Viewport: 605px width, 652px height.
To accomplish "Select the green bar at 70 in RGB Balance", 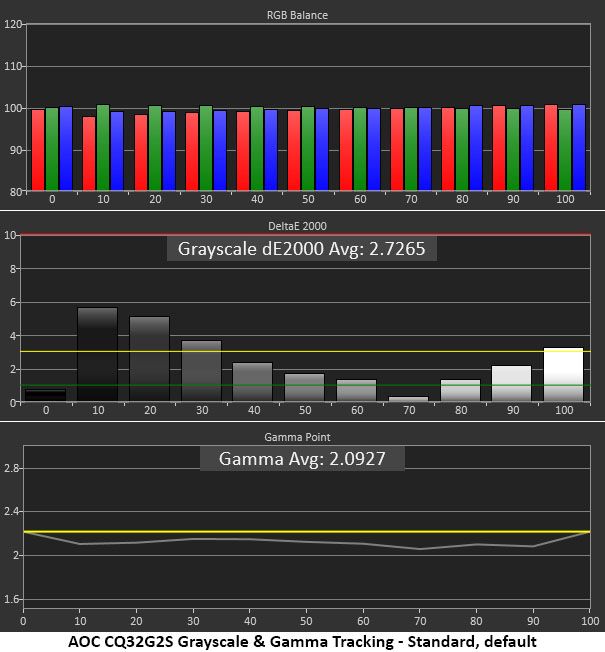I will click(411, 149).
